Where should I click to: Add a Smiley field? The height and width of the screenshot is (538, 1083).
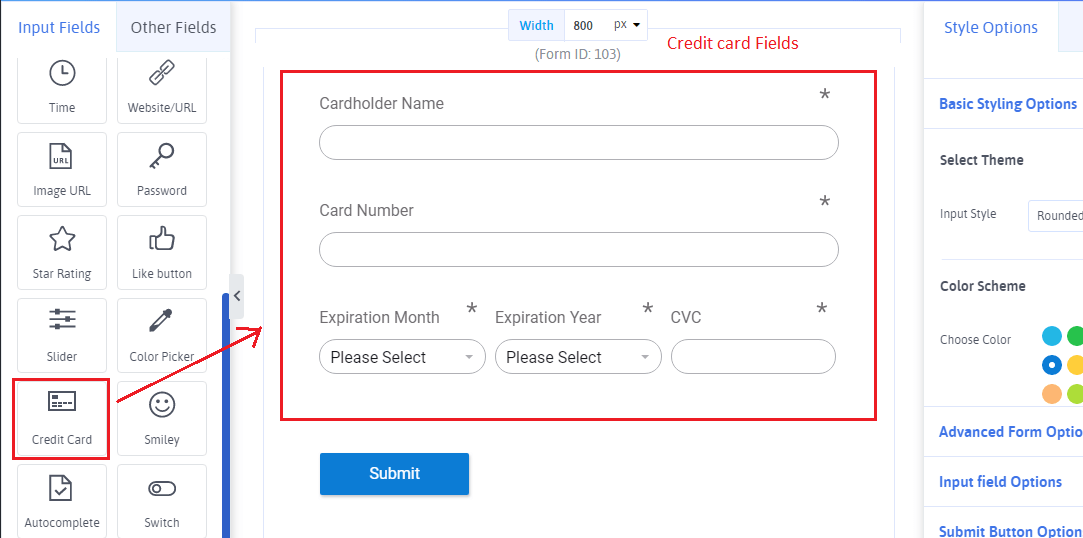coord(162,419)
